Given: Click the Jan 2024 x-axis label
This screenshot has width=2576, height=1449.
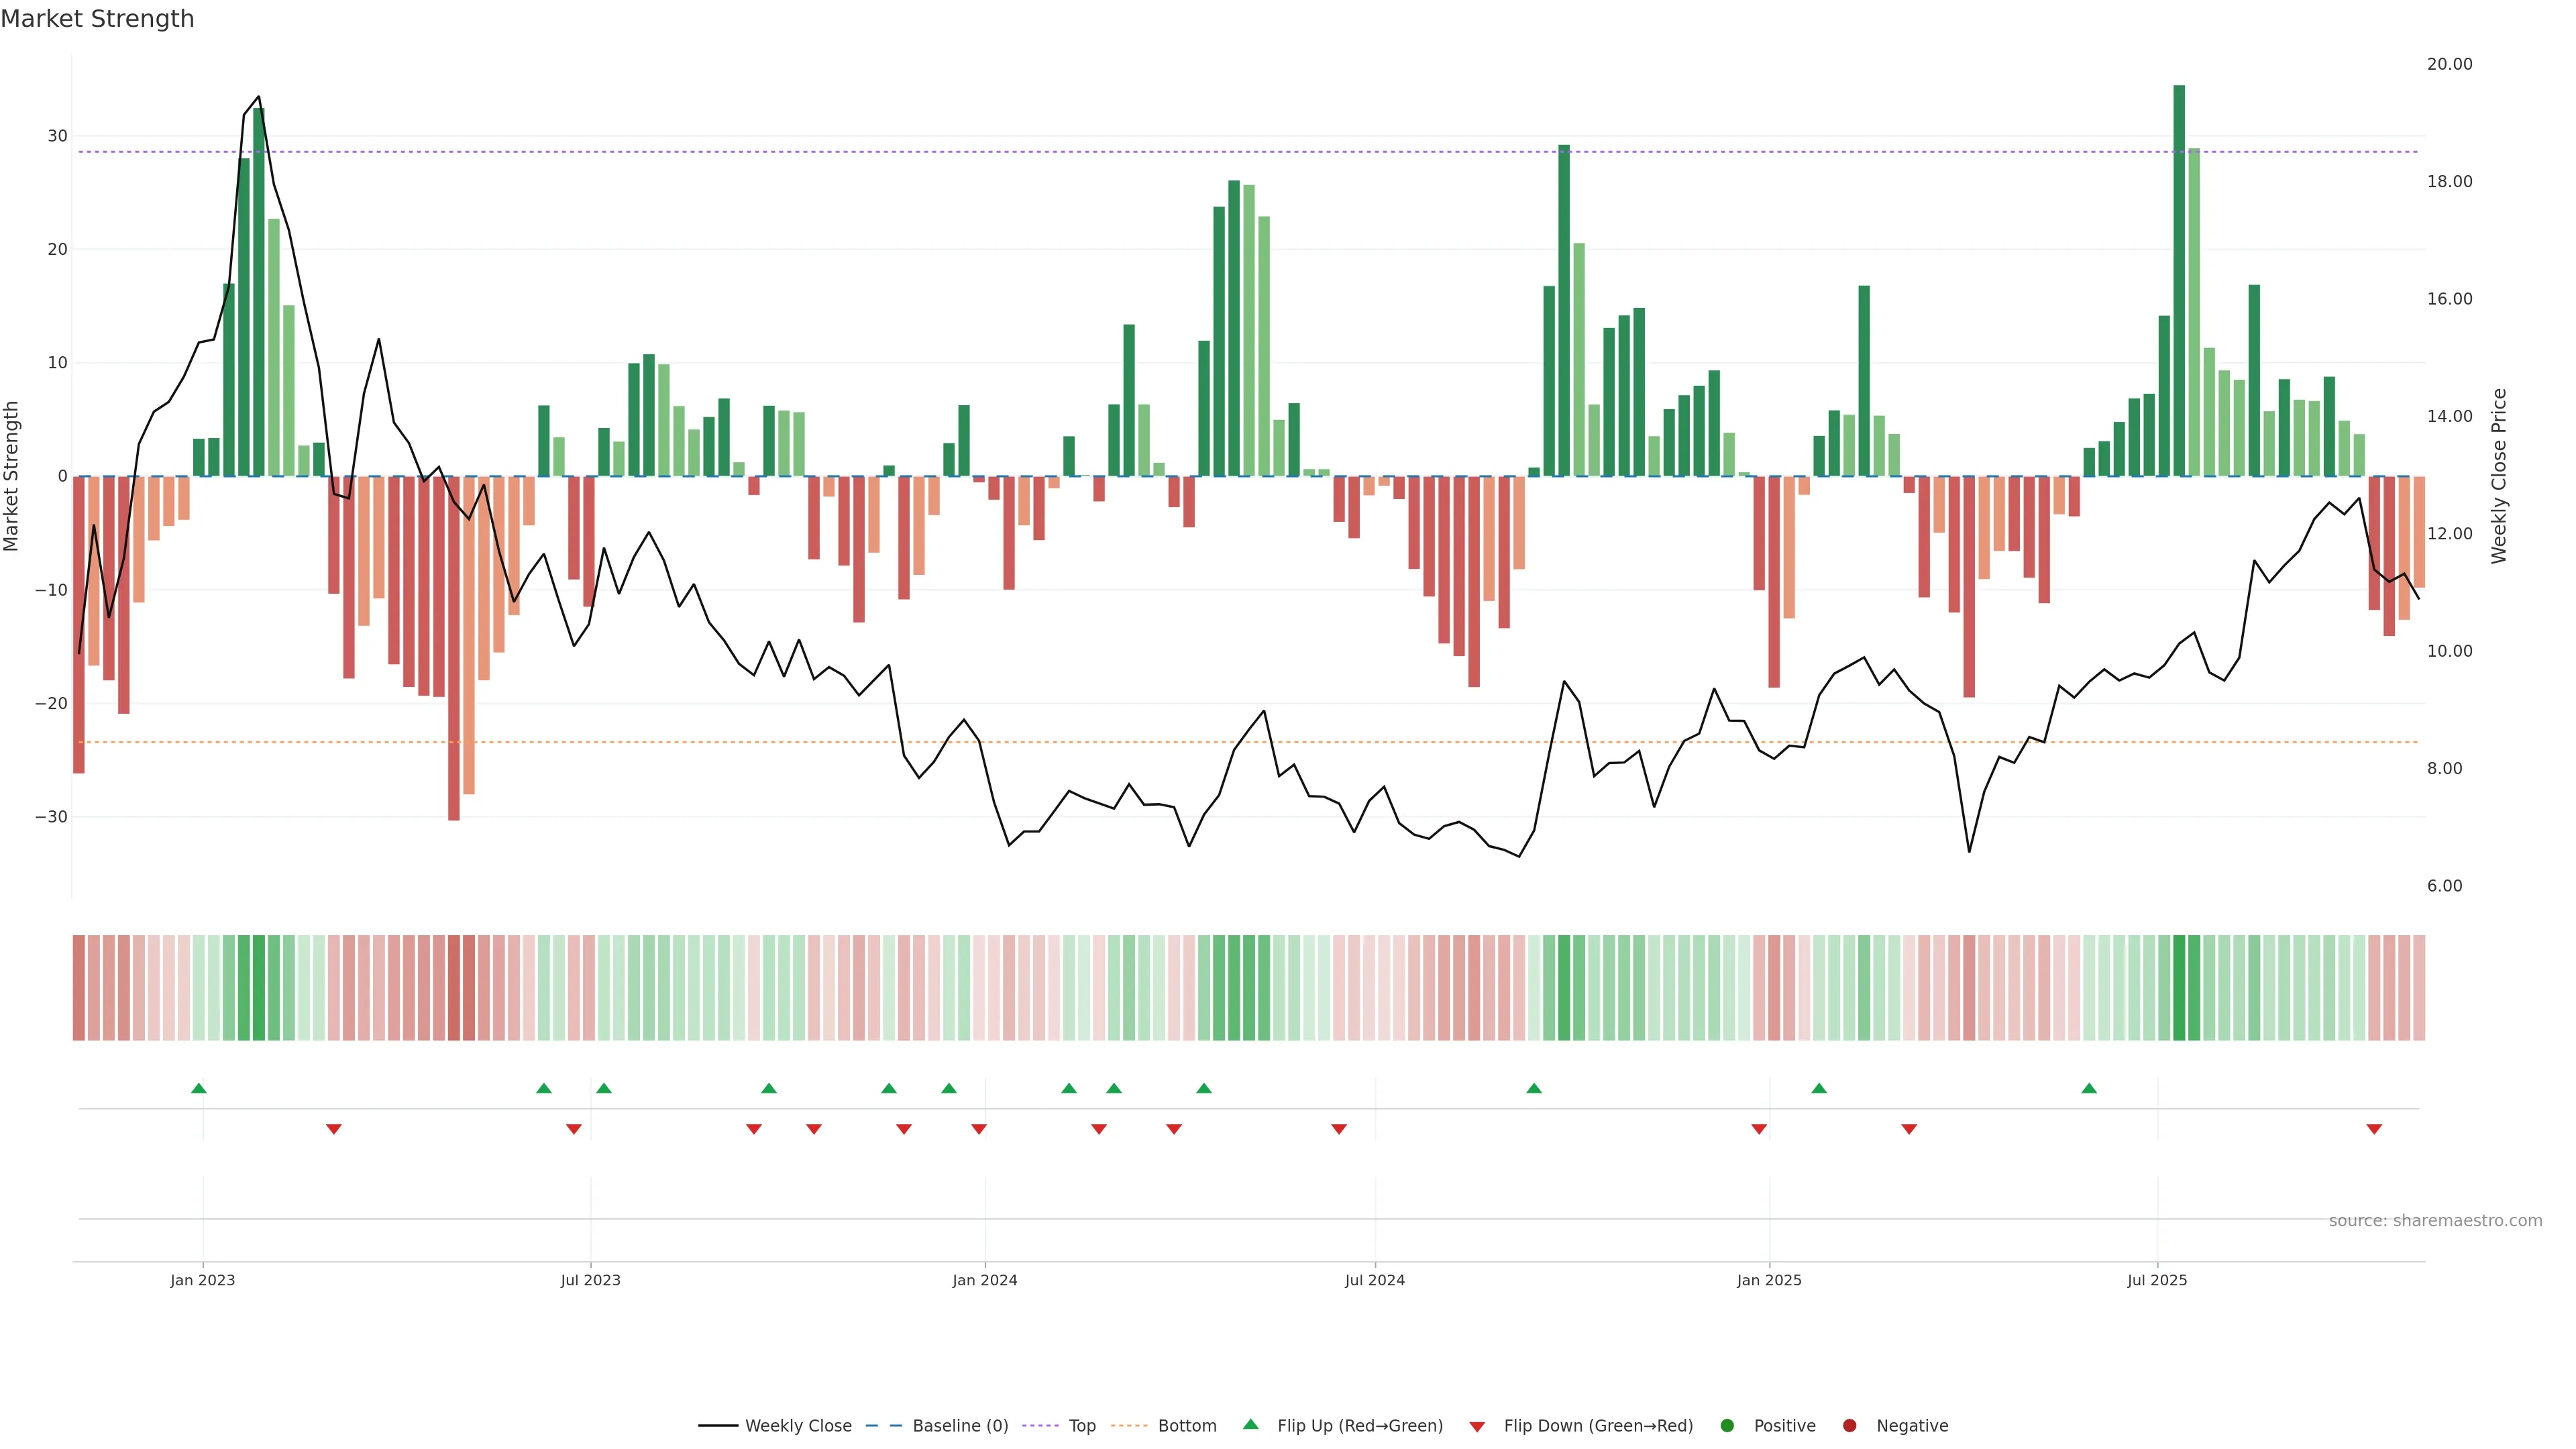Looking at the screenshot, I should point(985,1280).
